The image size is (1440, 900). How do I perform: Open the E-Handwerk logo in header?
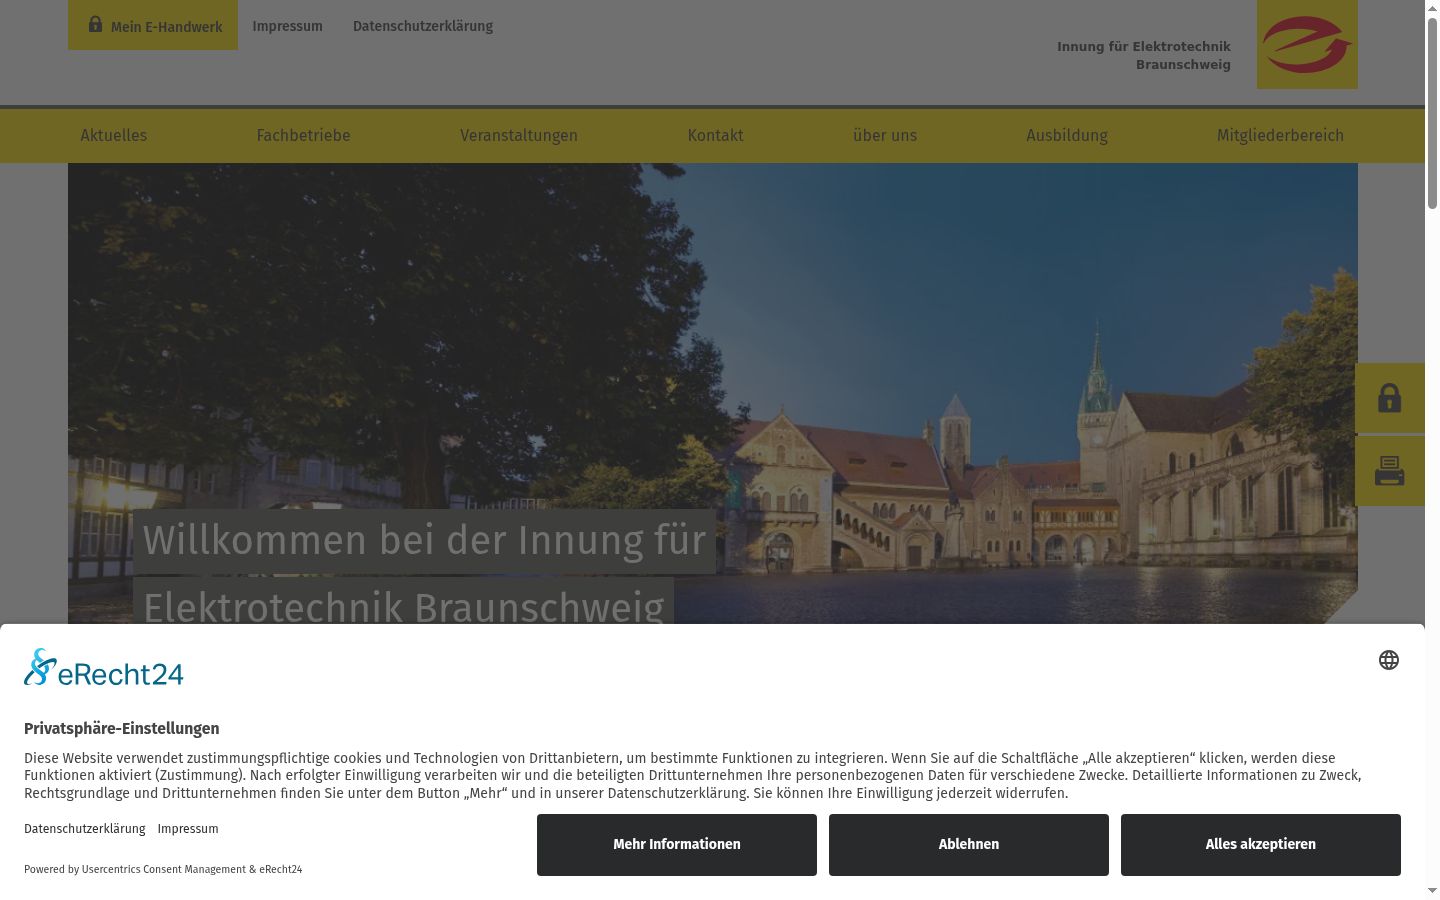pyautogui.click(x=1307, y=44)
